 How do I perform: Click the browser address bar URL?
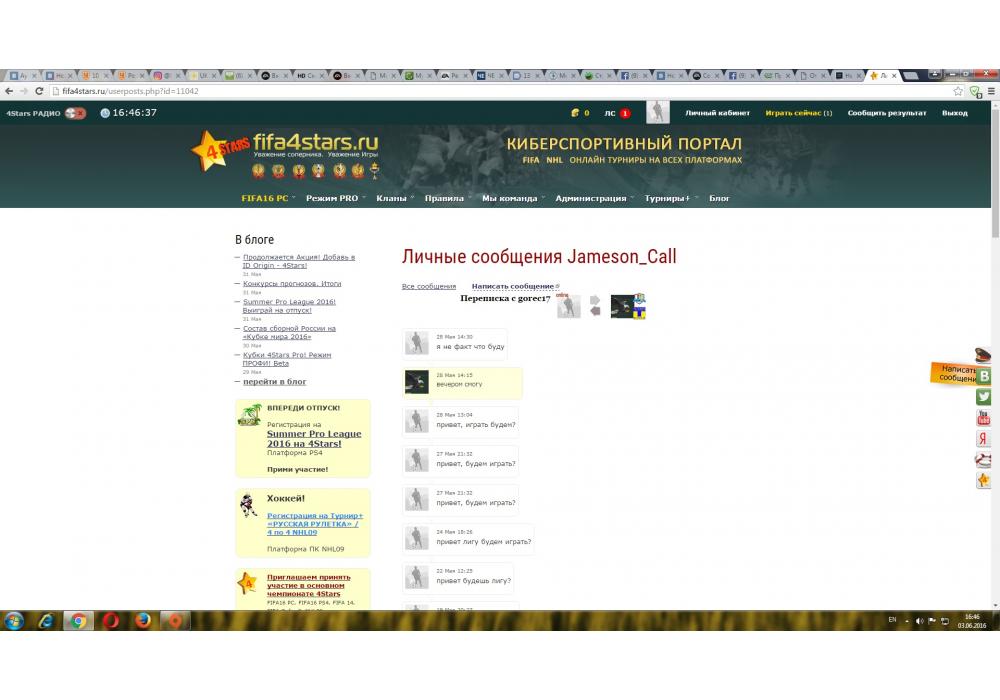coord(130,91)
